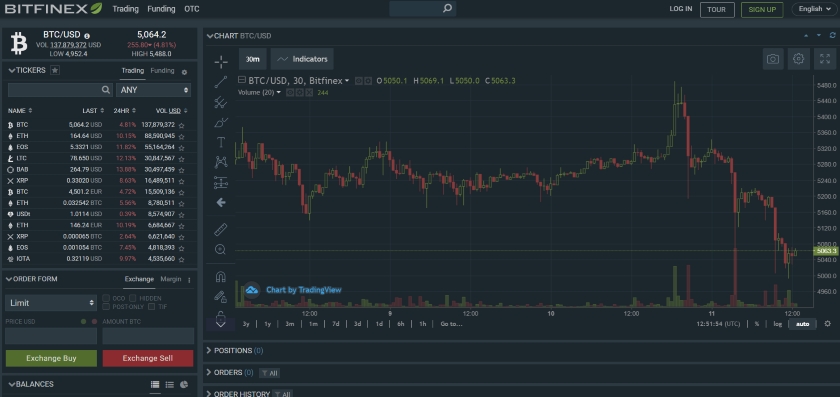840x397 pixels.
Task: Open the Funding menu in the header
Action: [x=161, y=9]
